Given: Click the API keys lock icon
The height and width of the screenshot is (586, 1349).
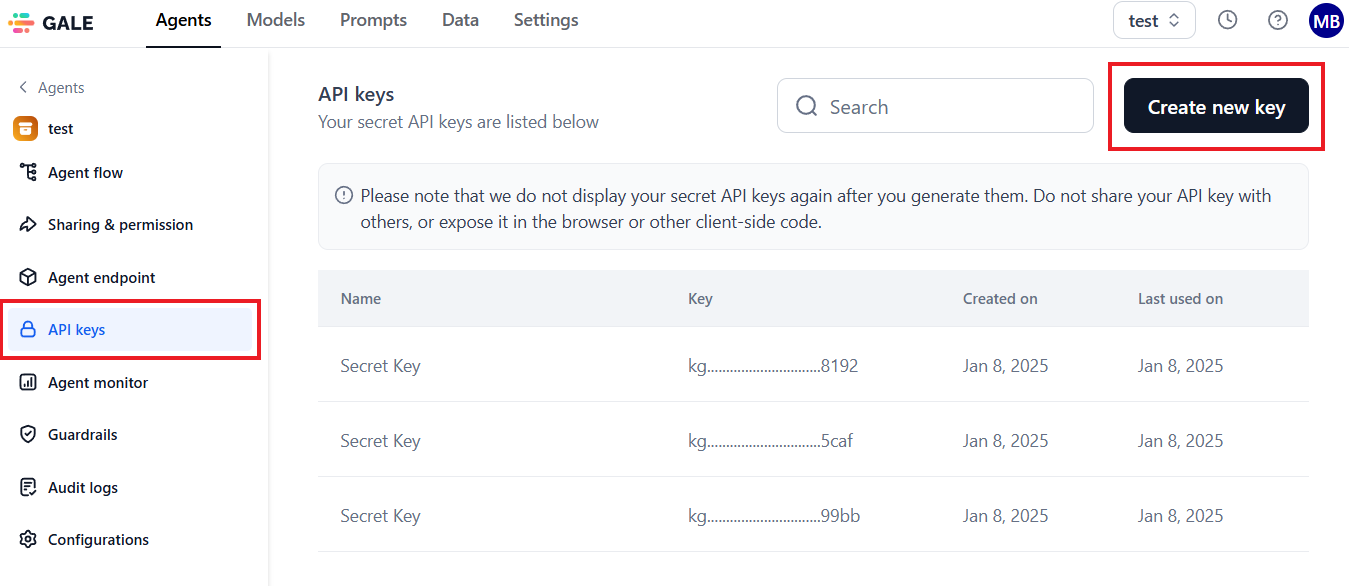Looking at the screenshot, I should tap(29, 329).
